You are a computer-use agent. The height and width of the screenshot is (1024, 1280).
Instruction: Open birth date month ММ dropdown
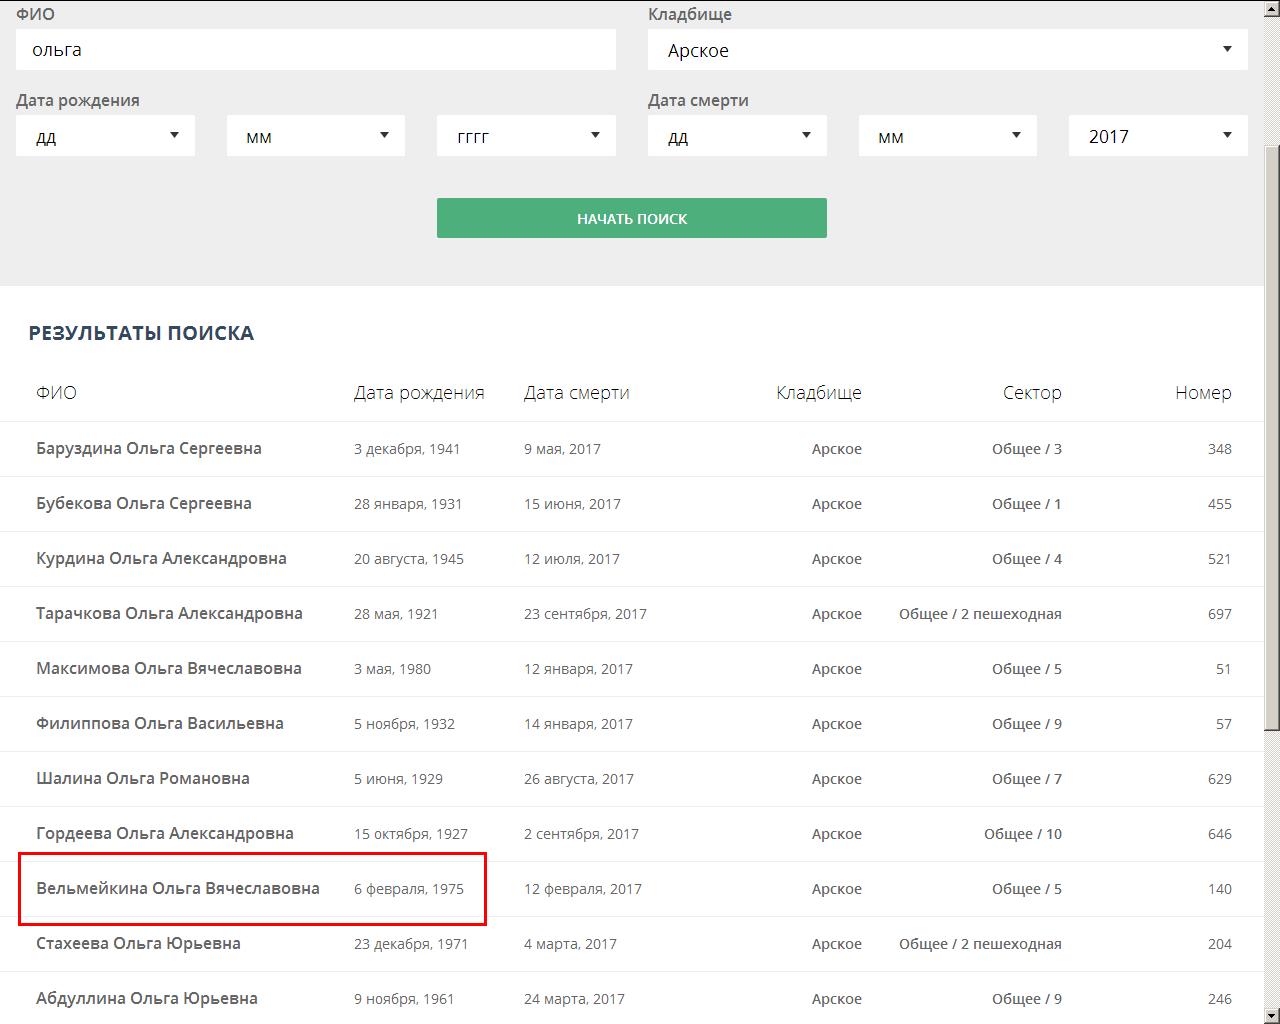[316, 136]
